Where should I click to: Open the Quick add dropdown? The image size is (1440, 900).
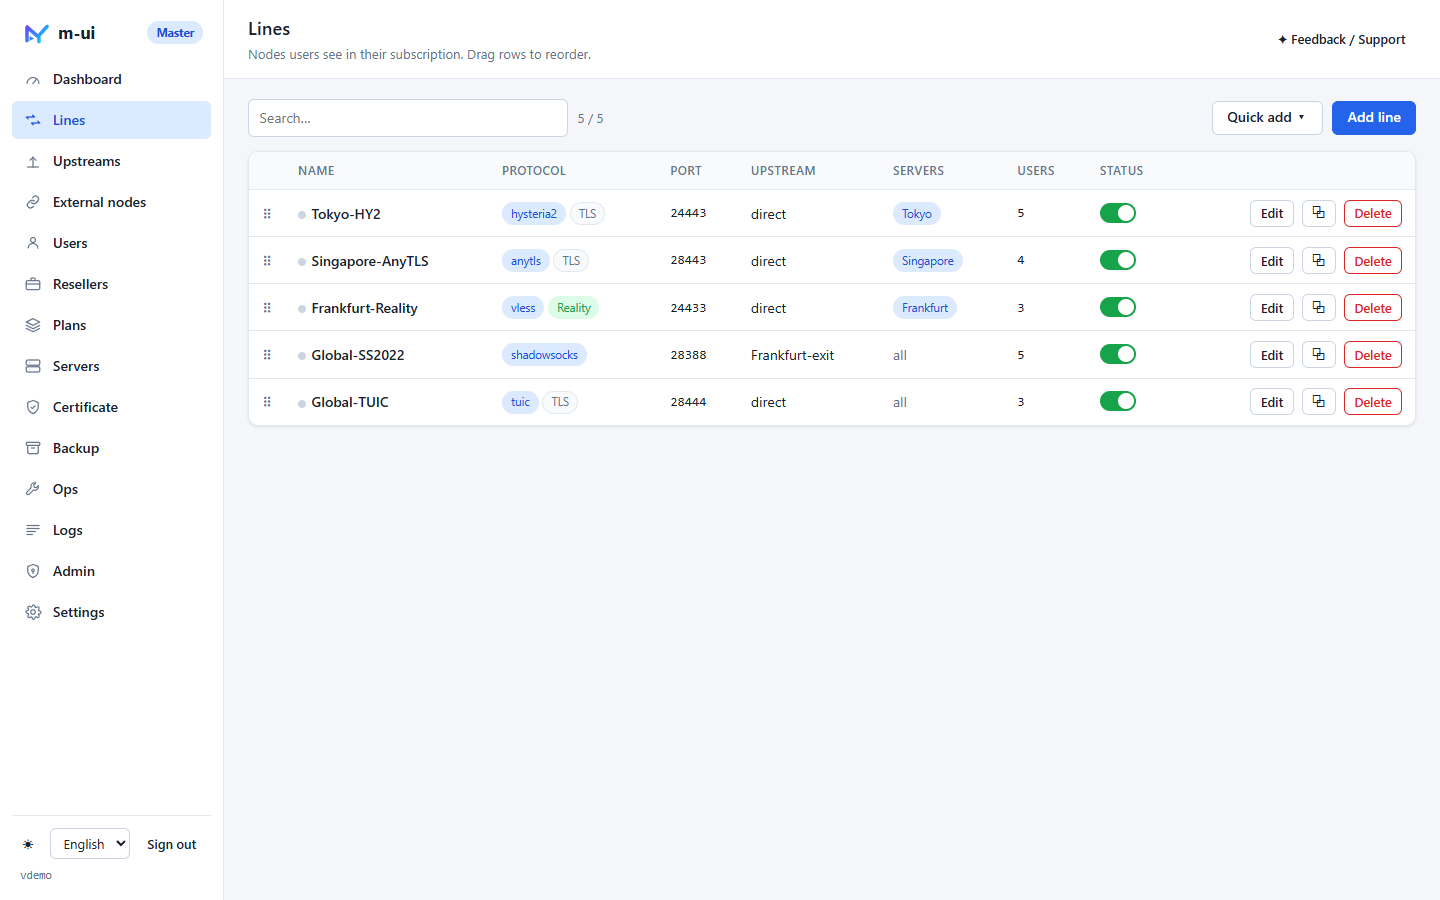[1267, 118]
